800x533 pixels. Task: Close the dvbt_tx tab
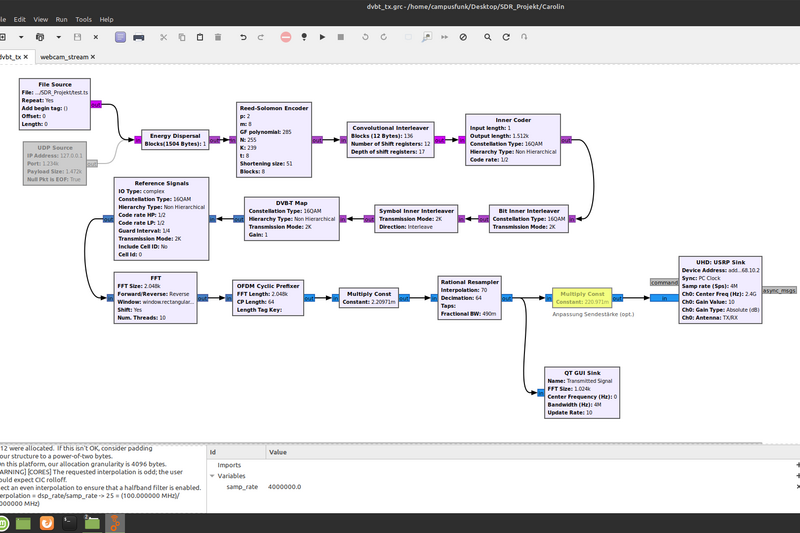tap(26, 57)
